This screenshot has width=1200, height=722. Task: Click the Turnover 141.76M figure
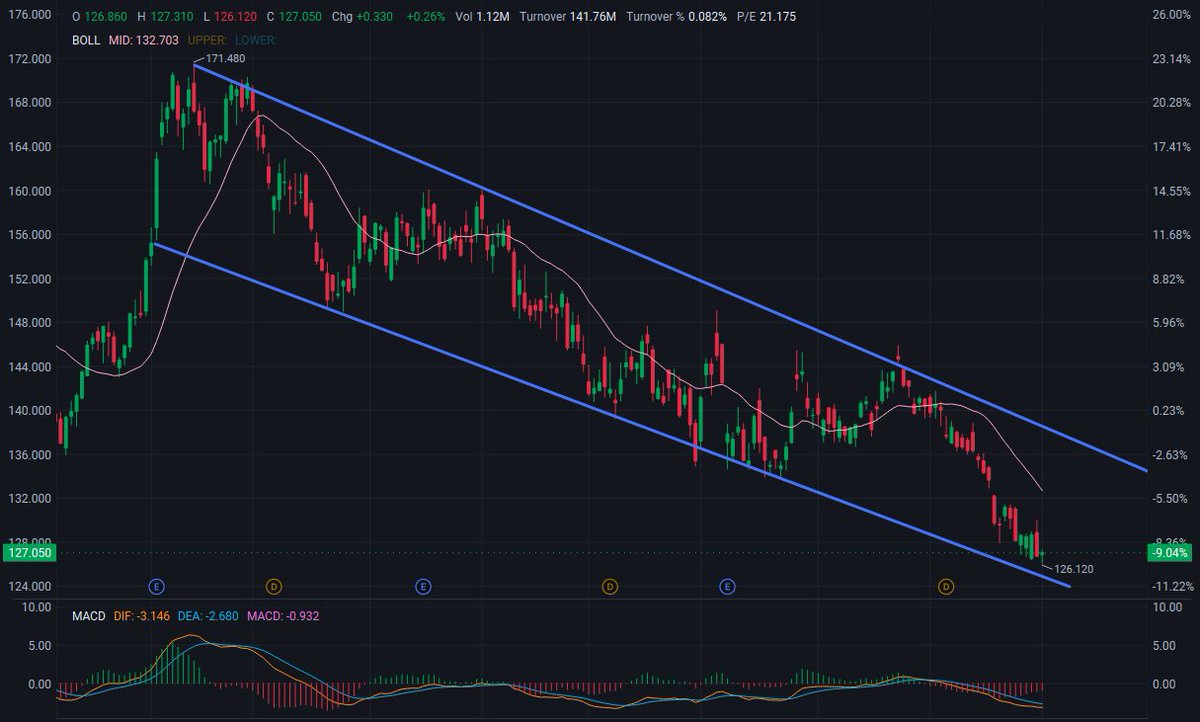[x=568, y=17]
